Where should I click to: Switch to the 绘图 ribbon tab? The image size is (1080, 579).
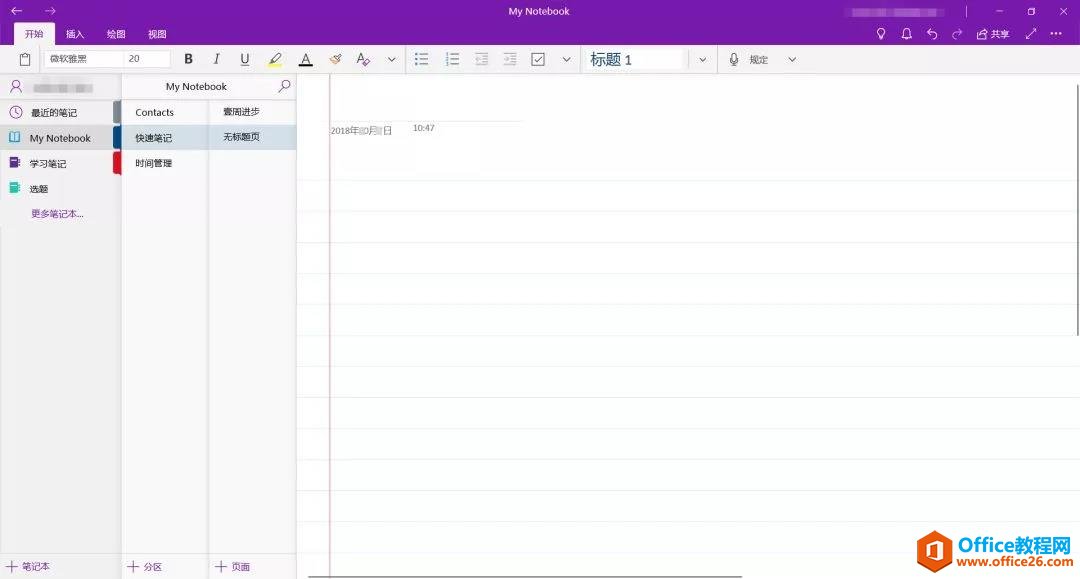[115, 33]
